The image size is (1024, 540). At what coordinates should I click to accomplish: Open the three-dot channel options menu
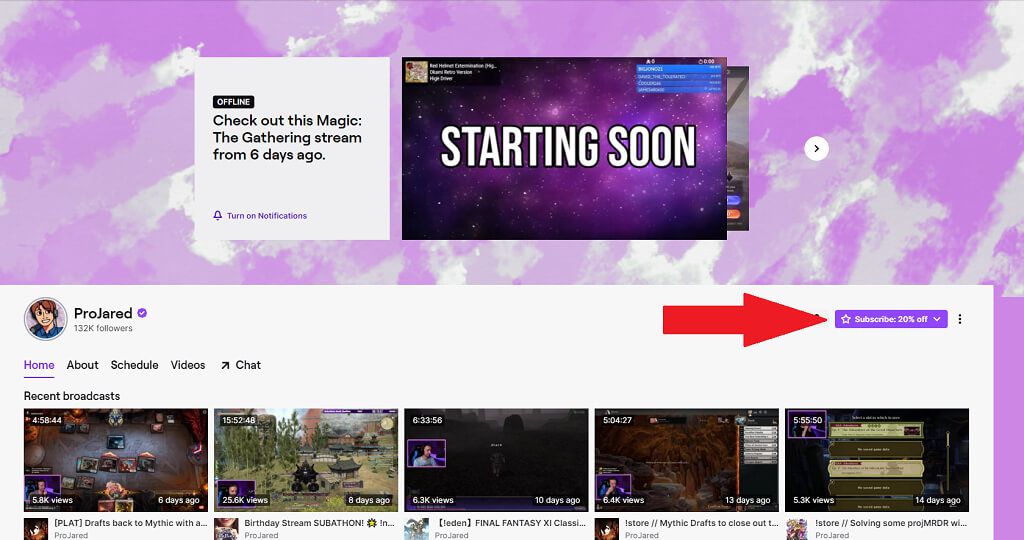959,319
